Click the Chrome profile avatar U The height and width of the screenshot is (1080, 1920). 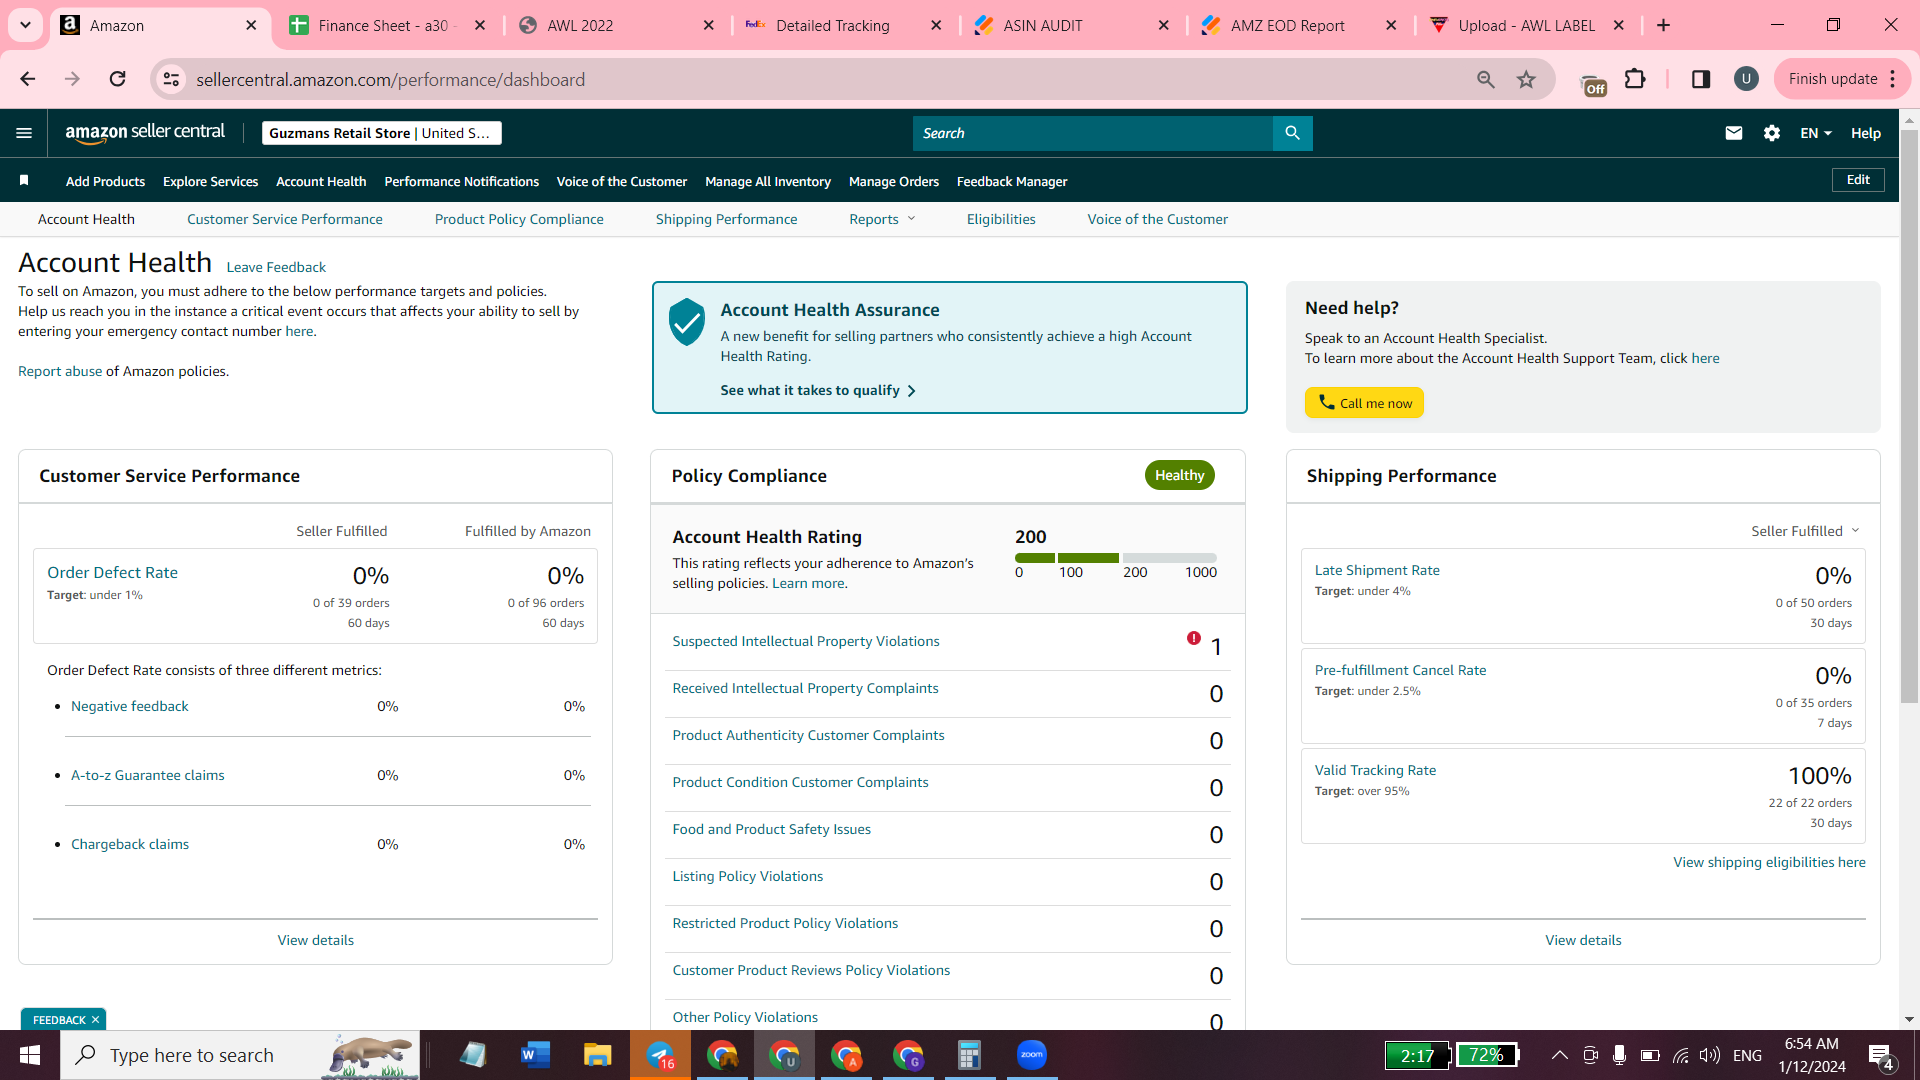coord(1746,79)
